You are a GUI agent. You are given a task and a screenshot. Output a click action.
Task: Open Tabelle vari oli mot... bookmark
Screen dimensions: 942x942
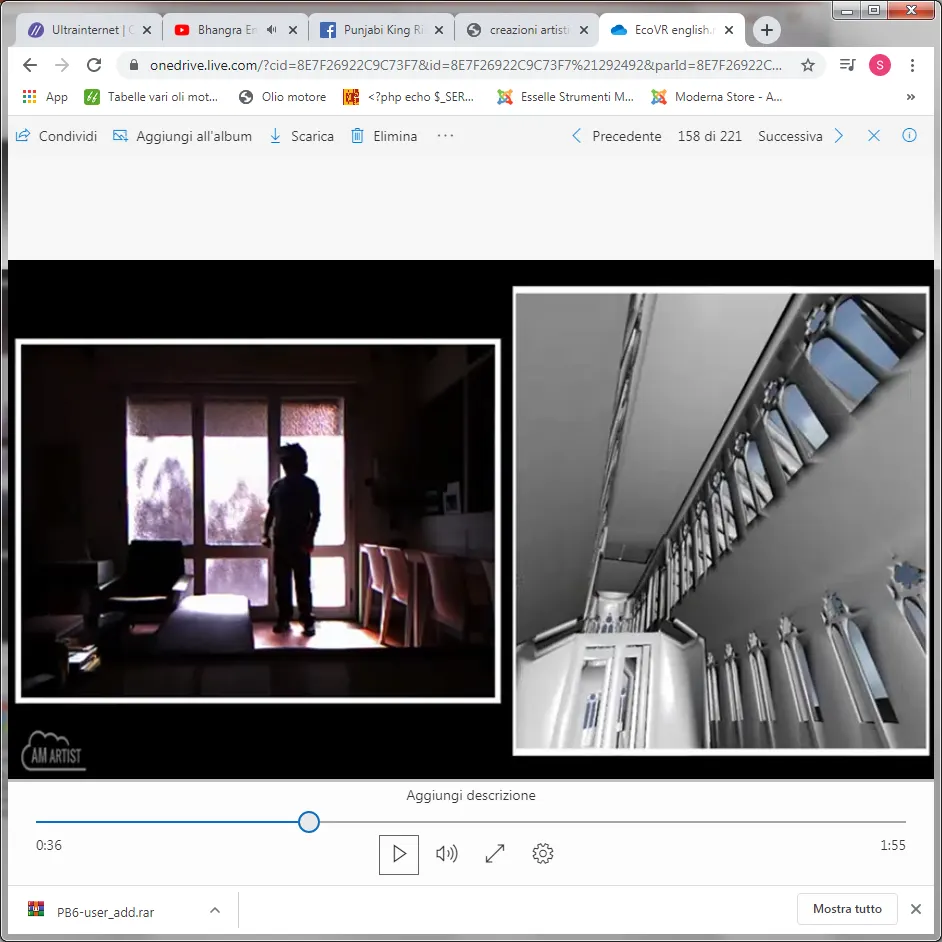[151, 97]
